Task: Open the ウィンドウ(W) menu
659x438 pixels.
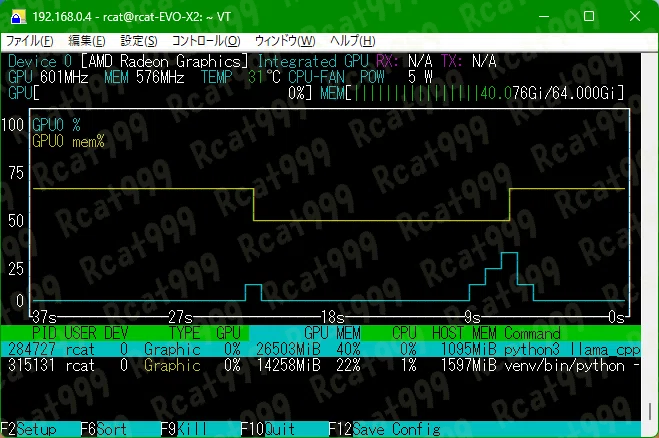Action: point(285,41)
